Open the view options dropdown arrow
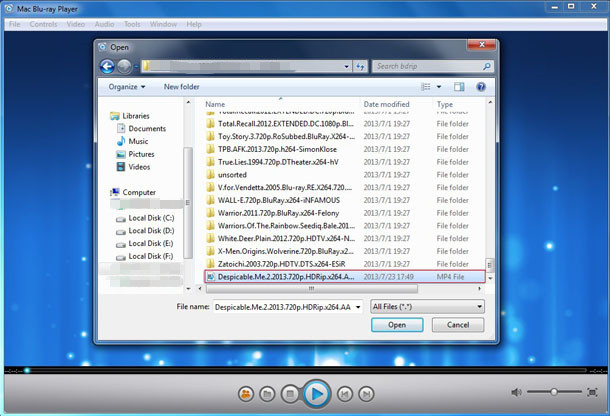 (x=439, y=87)
